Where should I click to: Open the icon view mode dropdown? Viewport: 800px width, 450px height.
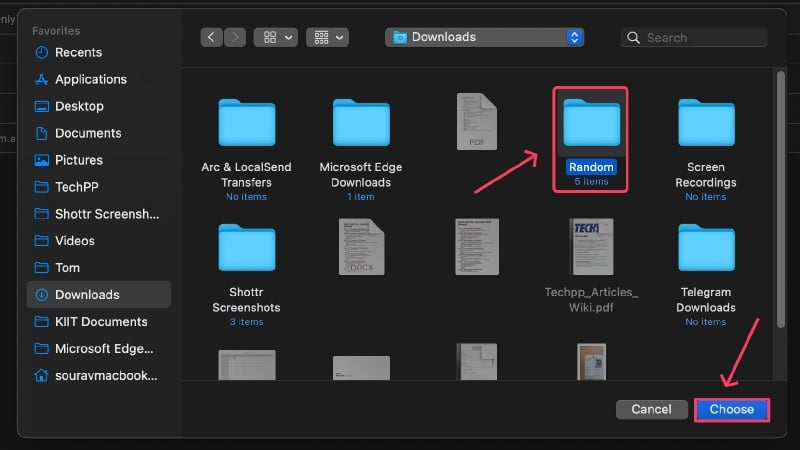276,37
